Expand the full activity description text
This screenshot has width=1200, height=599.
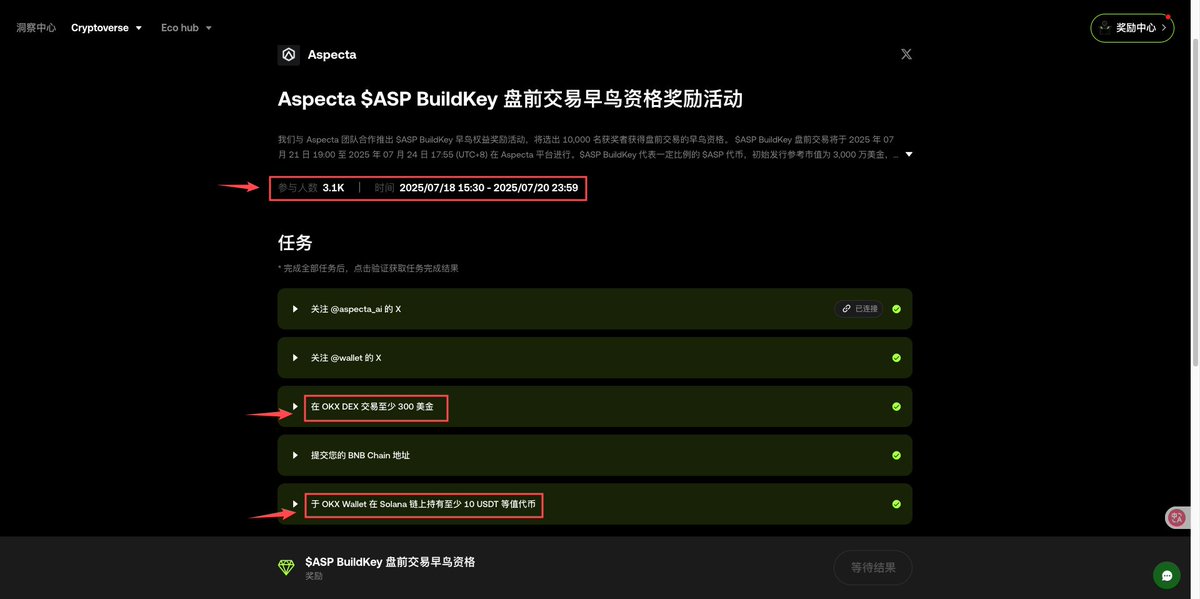pos(909,154)
